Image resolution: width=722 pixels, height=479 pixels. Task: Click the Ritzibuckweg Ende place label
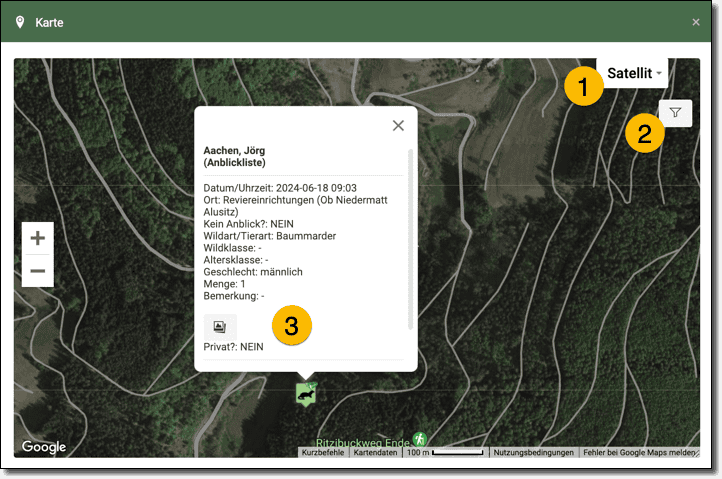pyautogui.click(x=362, y=441)
